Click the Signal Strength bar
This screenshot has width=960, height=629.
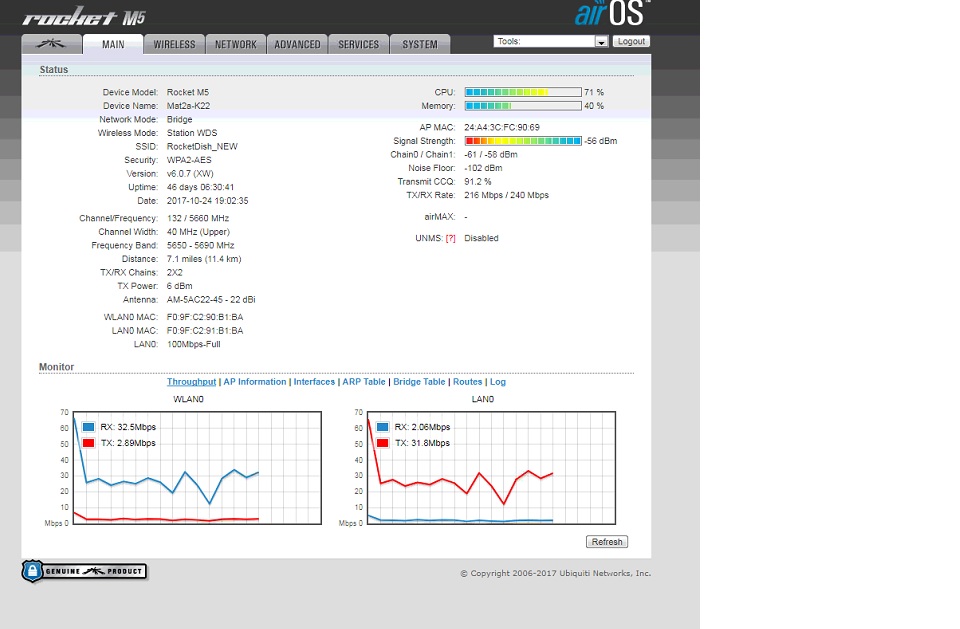coord(523,141)
